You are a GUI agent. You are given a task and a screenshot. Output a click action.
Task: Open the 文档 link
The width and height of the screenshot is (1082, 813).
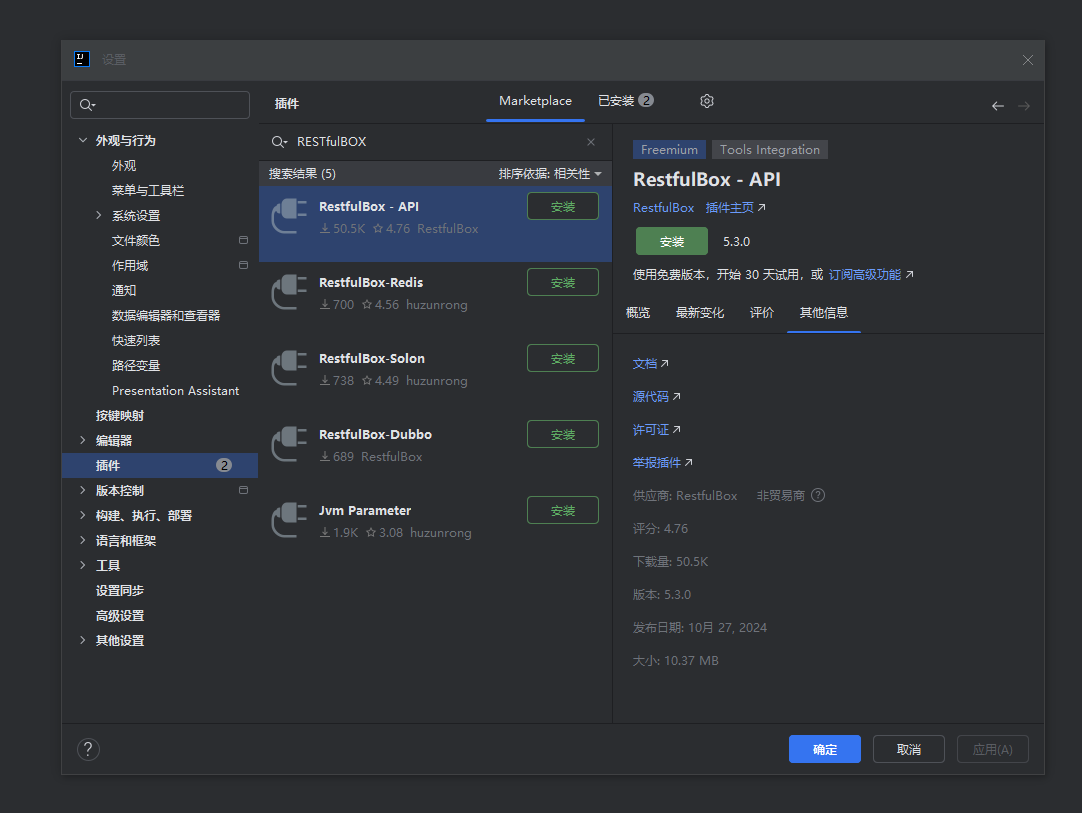click(x=650, y=364)
